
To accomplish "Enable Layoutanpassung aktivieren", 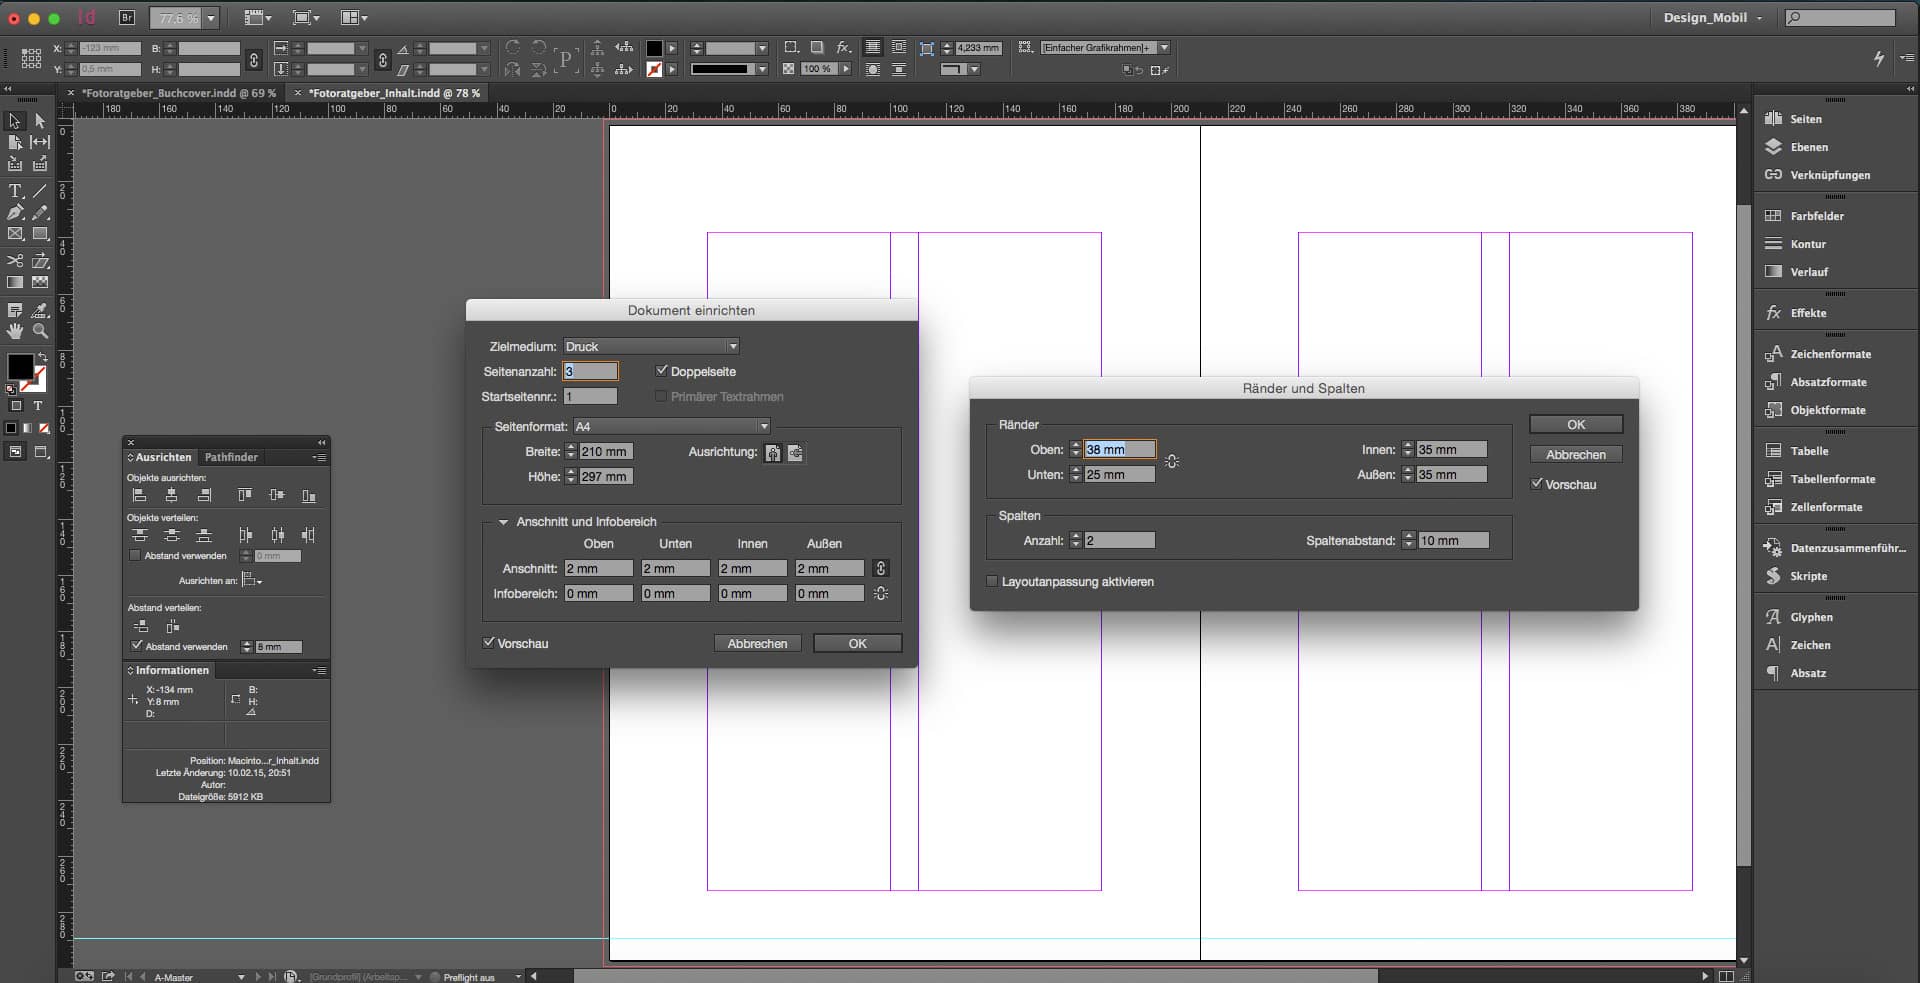I will pos(991,581).
